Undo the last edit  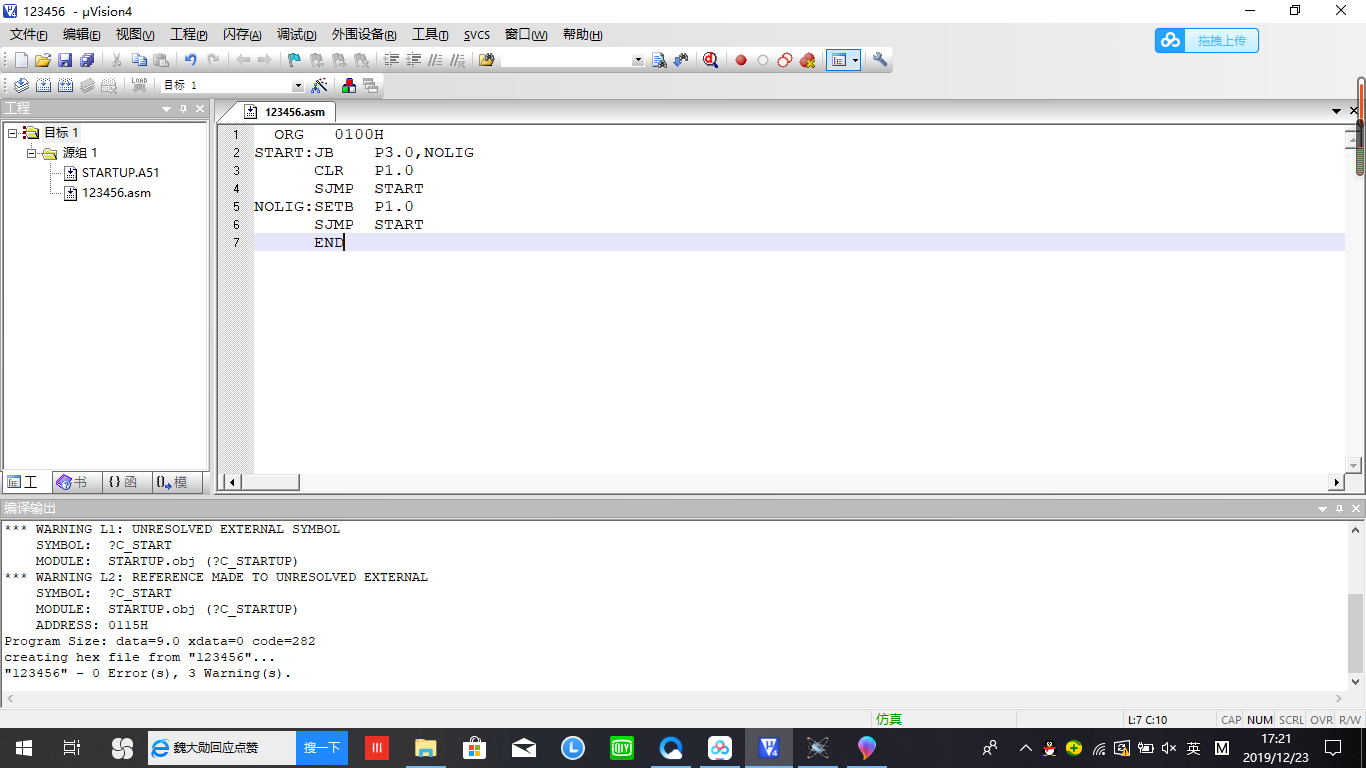point(190,60)
